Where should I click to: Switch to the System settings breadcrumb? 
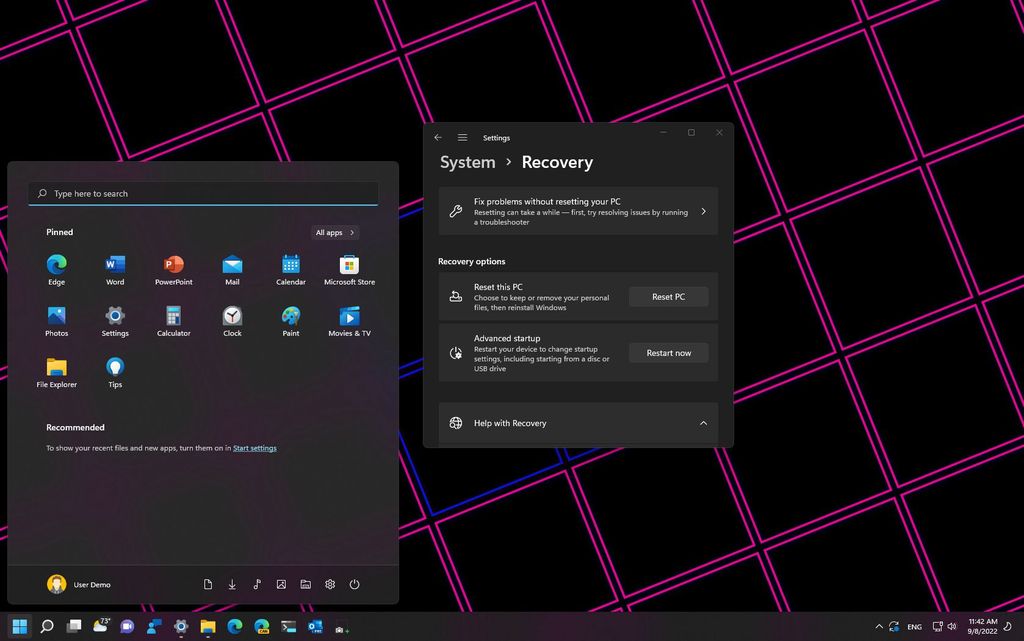click(x=466, y=162)
